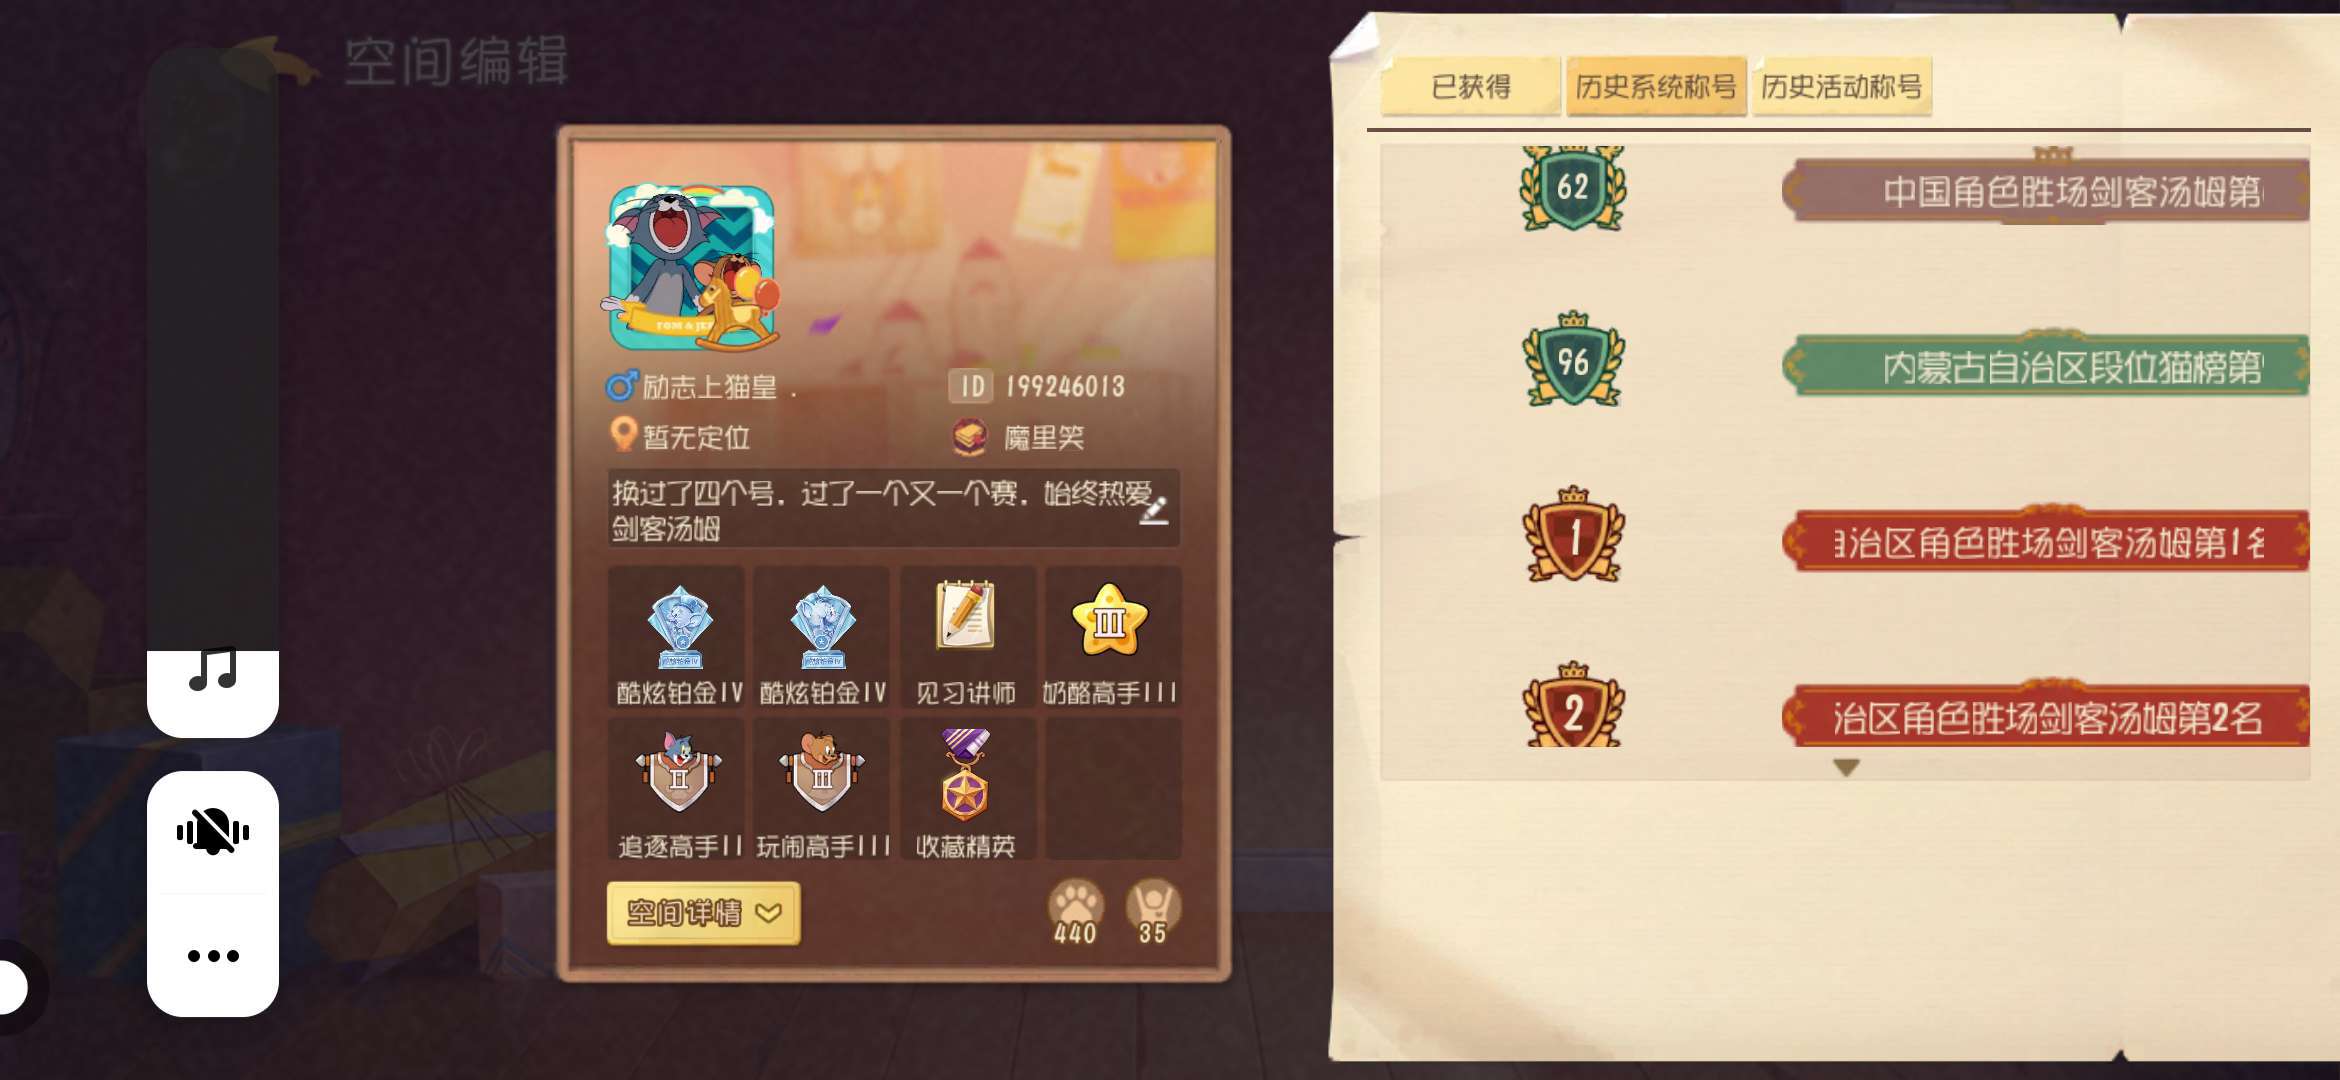Click the Tom and Jerry profile avatar
2340x1080 pixels.
coord(692,268)
